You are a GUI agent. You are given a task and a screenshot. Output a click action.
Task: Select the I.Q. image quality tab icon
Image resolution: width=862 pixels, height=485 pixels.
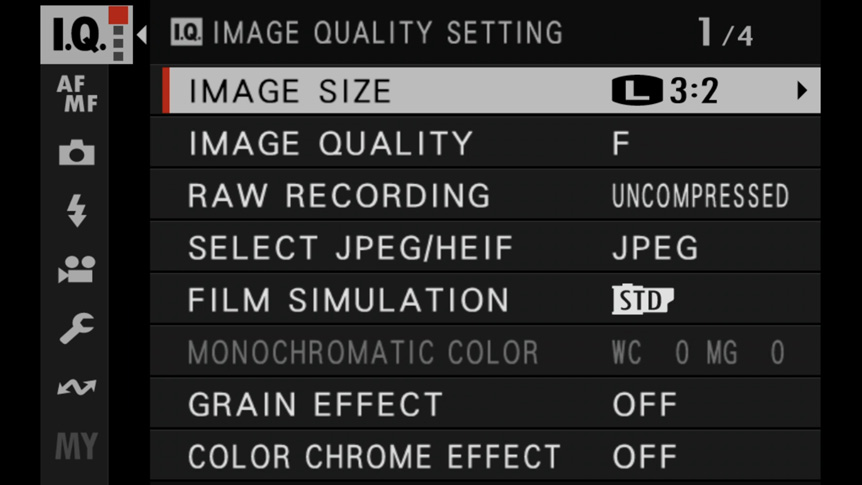click(x=86, y=34)
